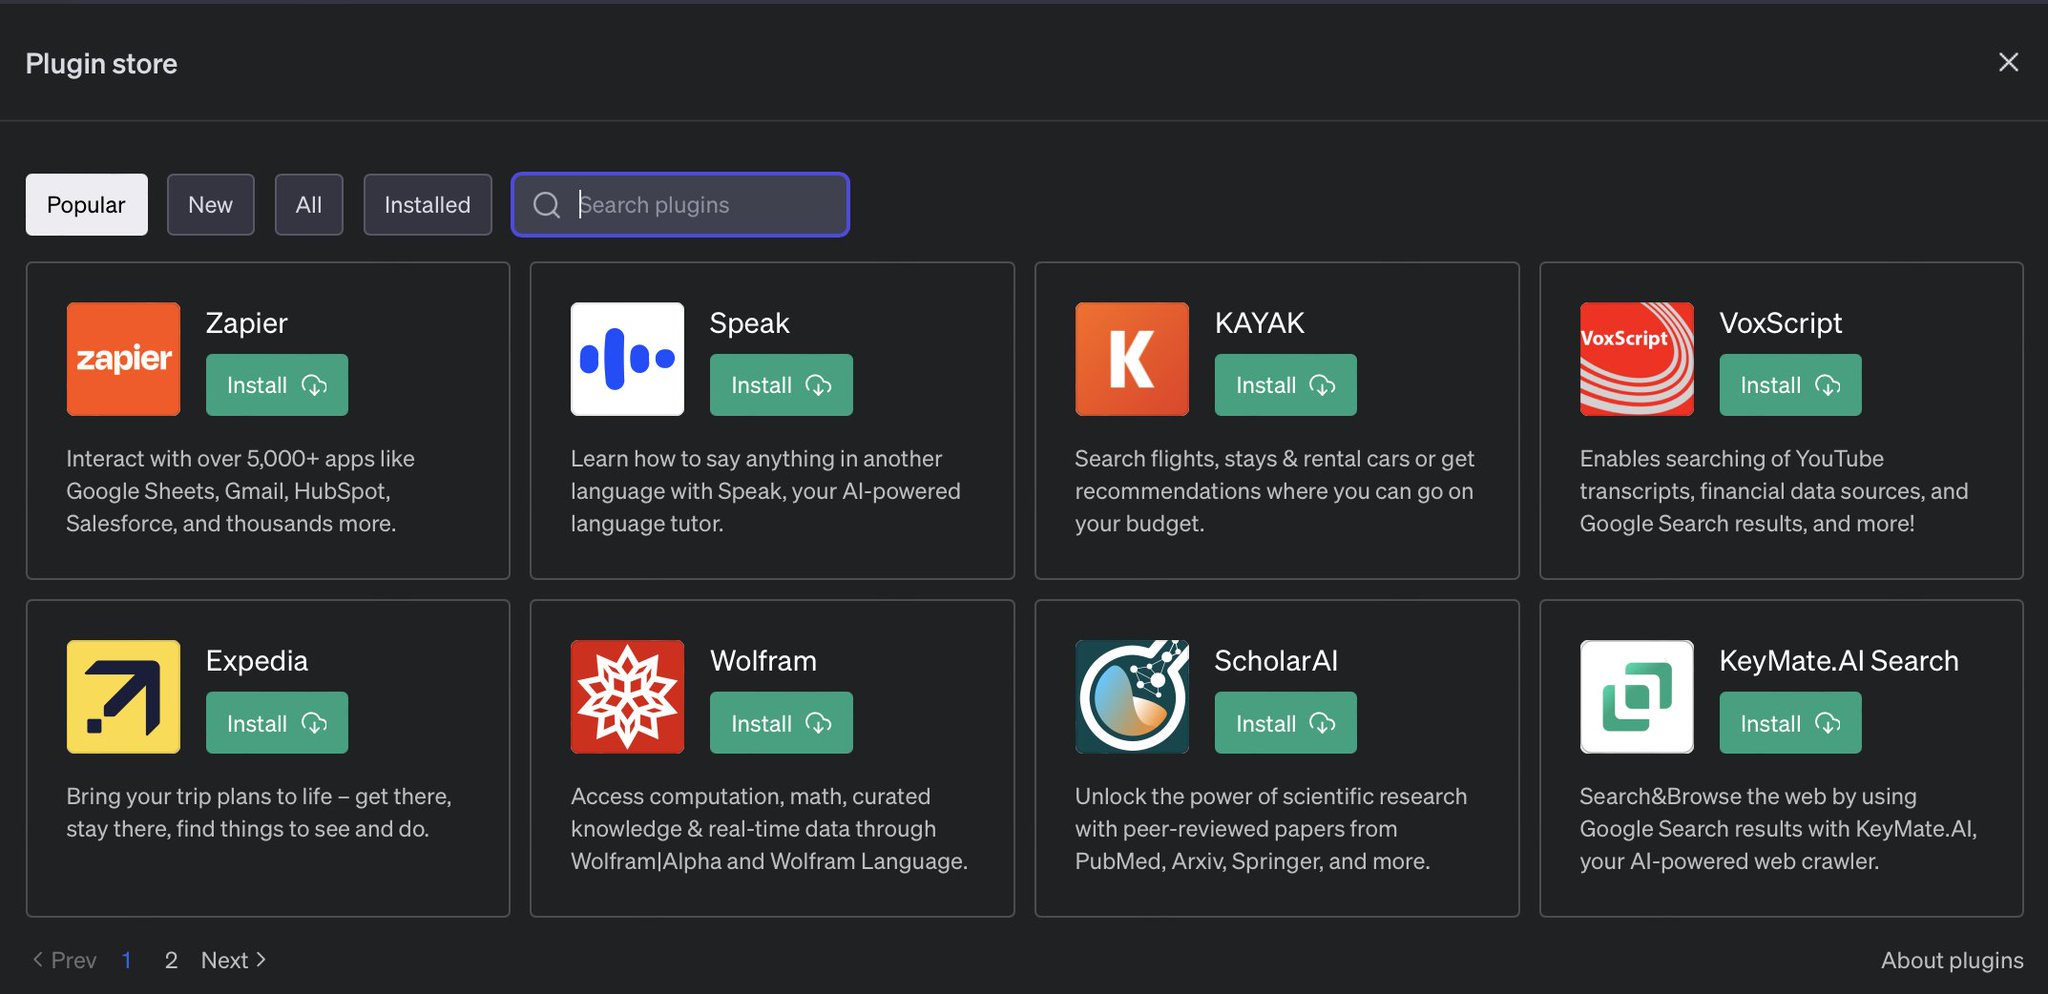Install the Speak plugin
The height and width of the screenshot is (994, 2048).
click(x=781, y=385)
